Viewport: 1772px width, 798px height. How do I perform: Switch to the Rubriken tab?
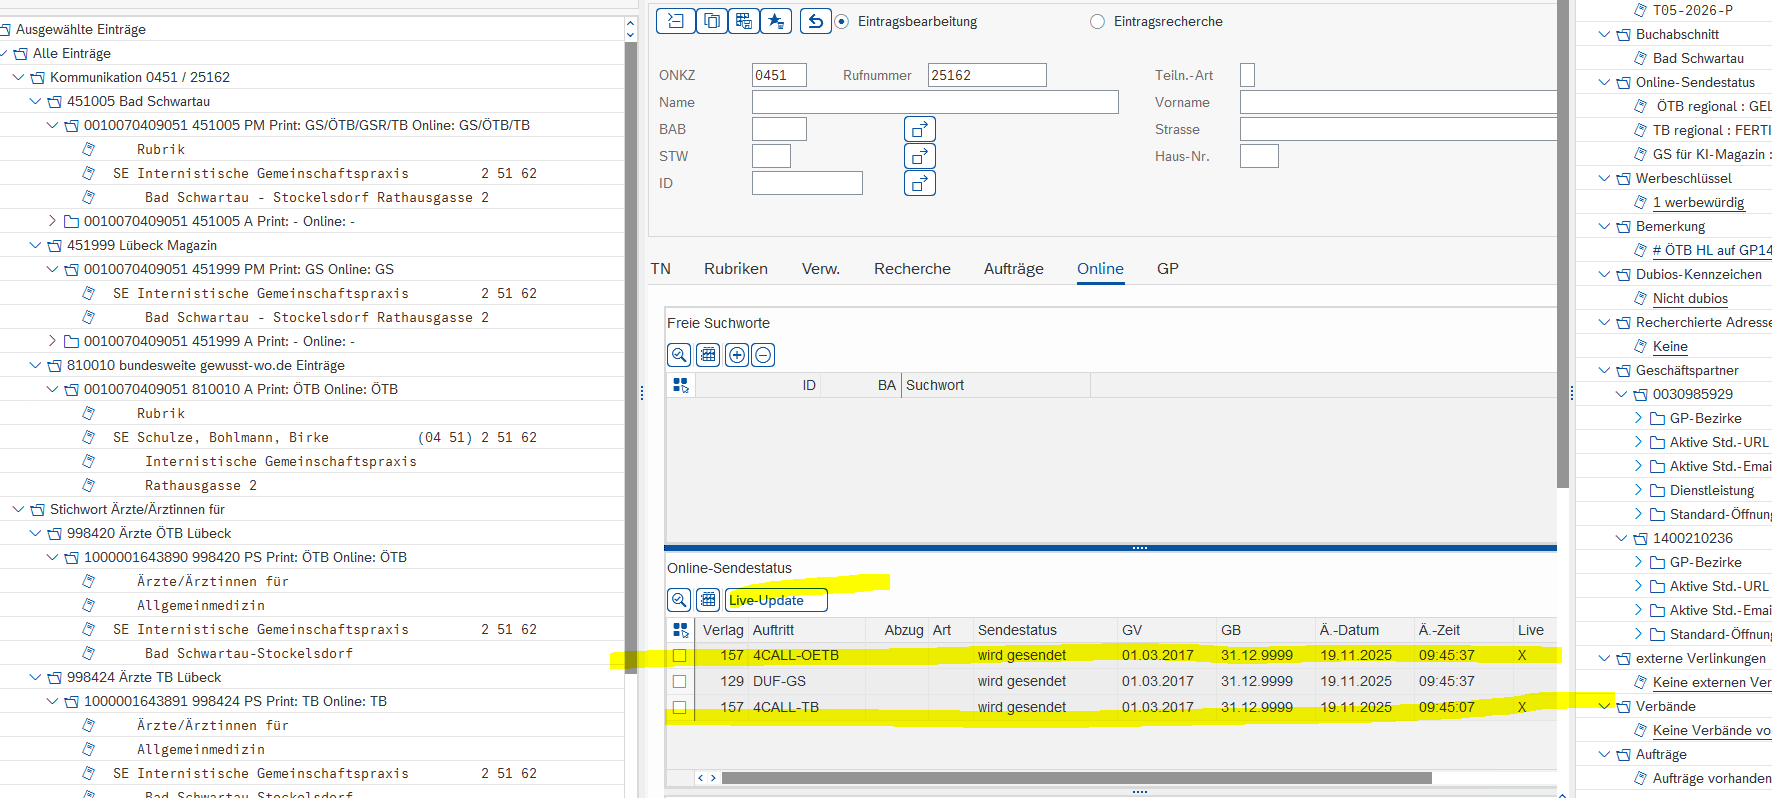tap(736, 269)
